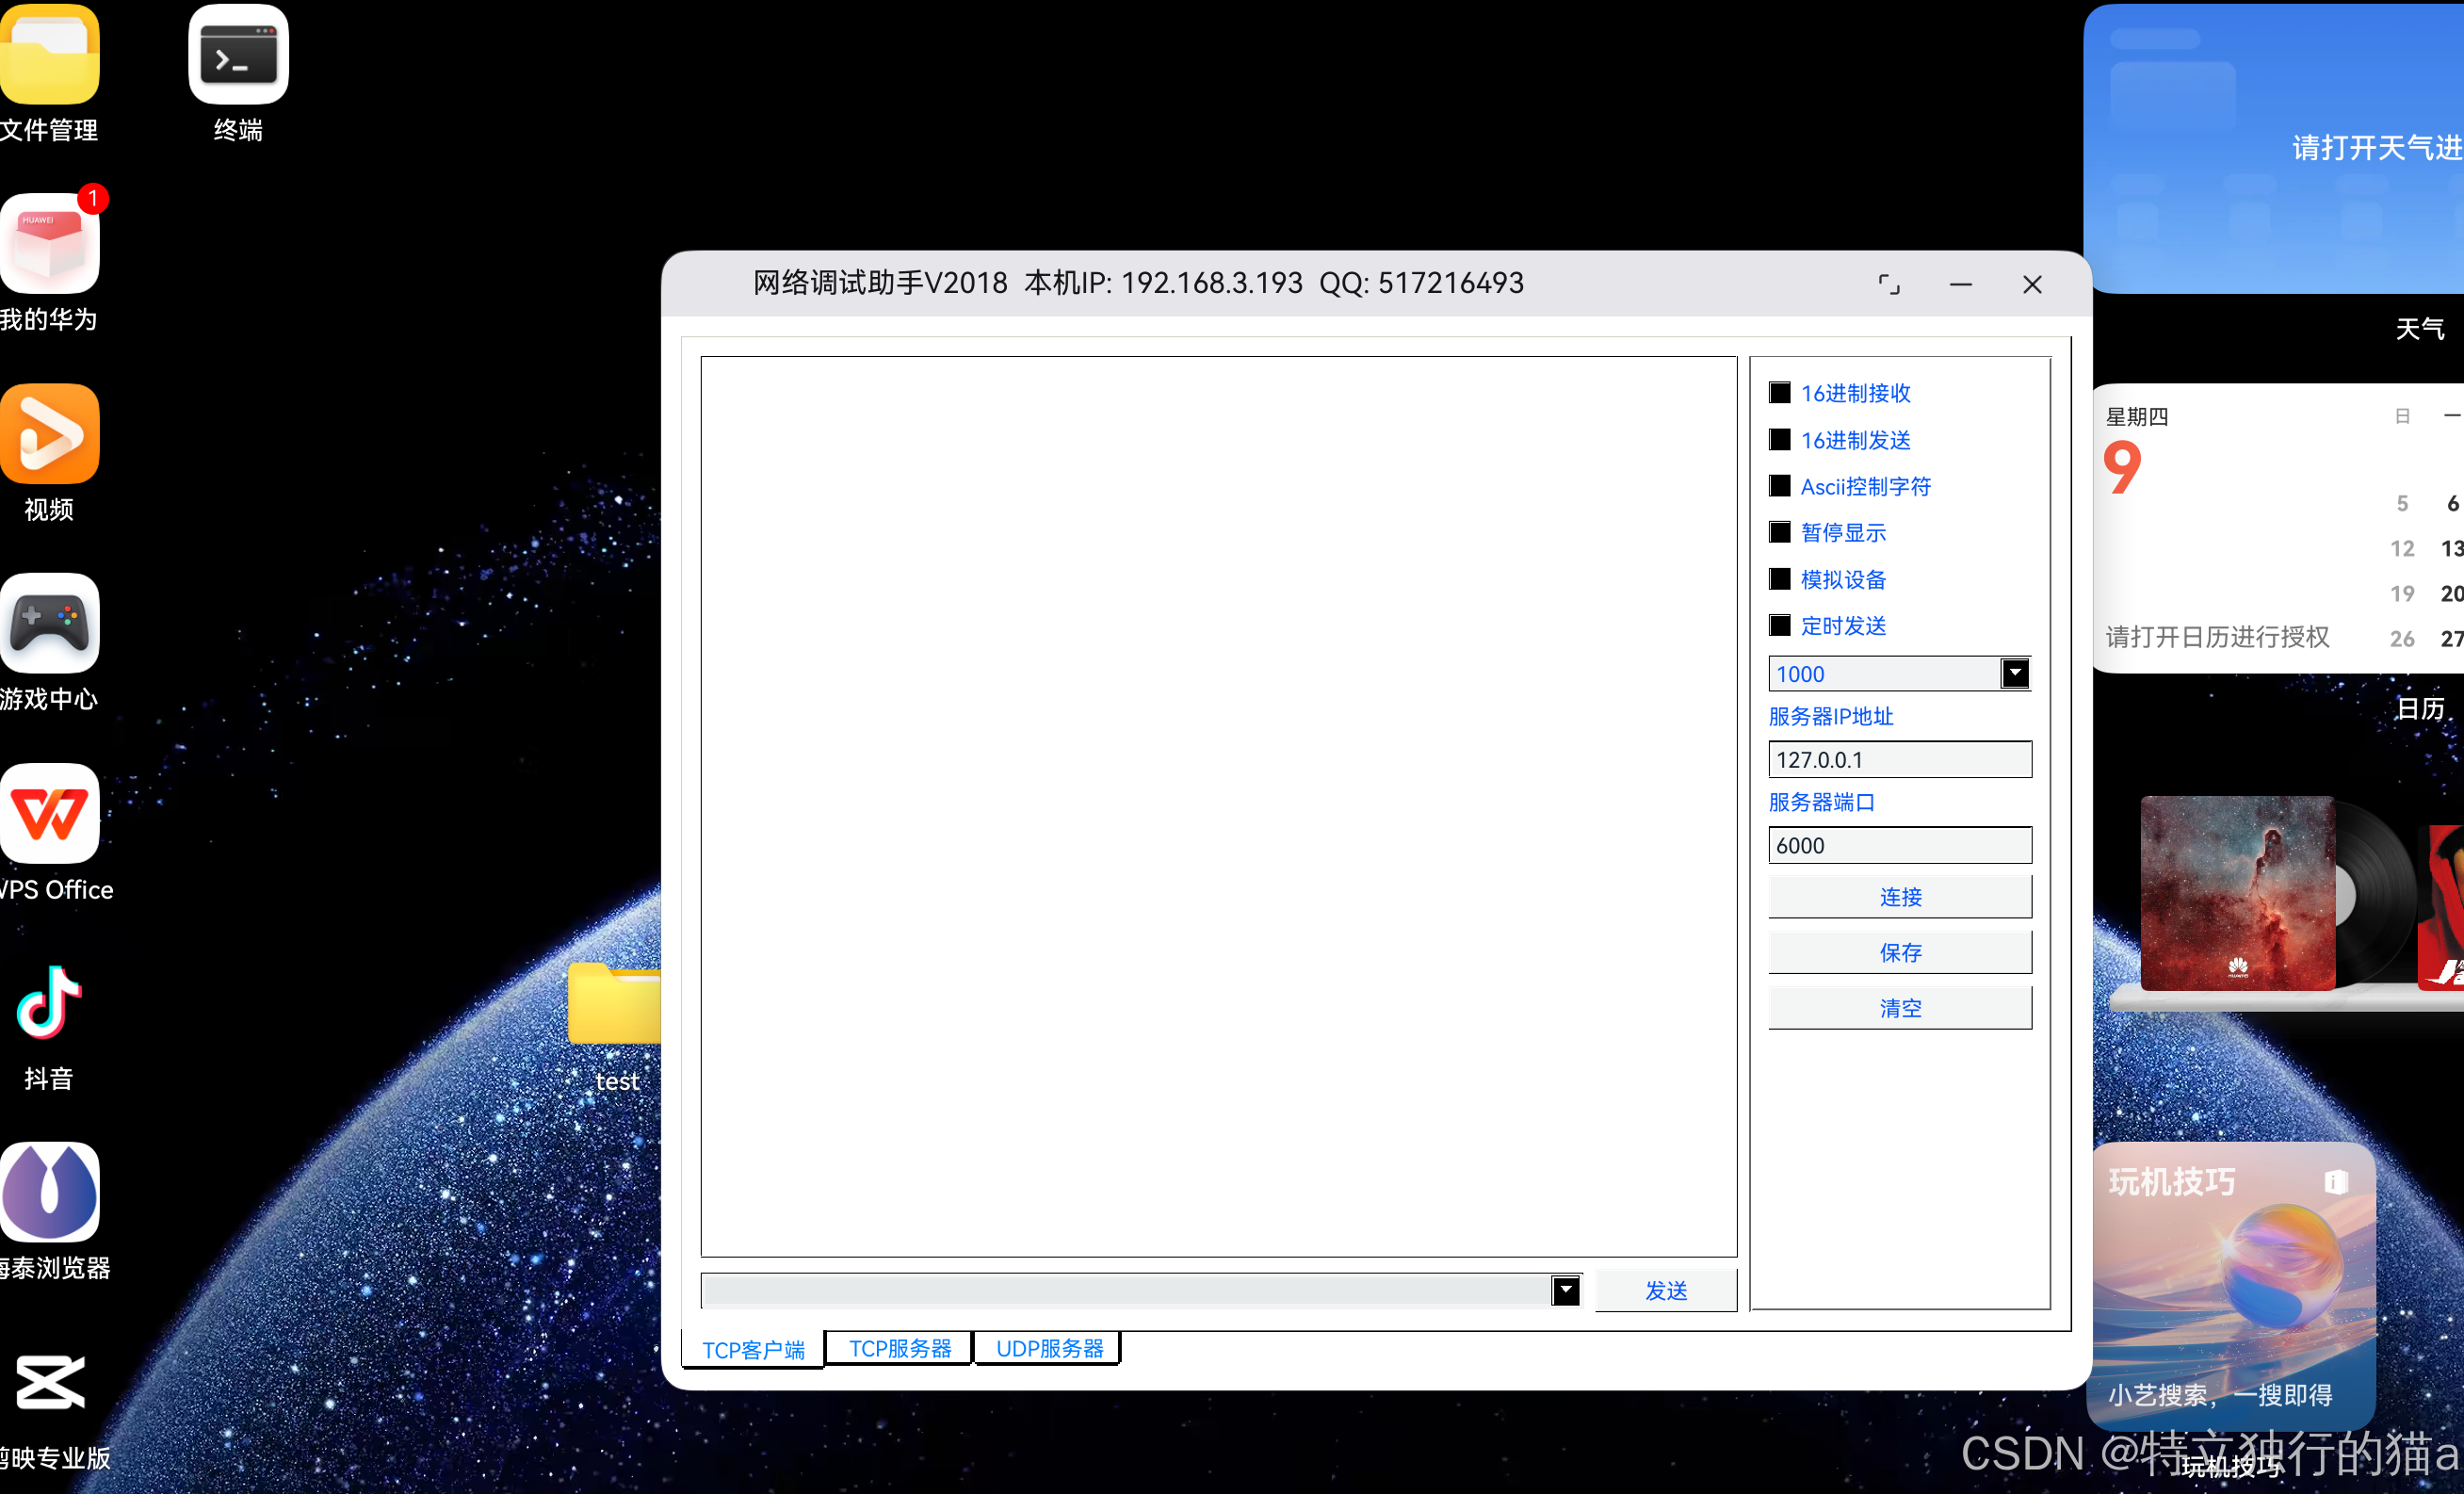Screen dimensions: 2464x1494
Task: Enable the 定时发送 checkbox
Action: [1780, 625]
